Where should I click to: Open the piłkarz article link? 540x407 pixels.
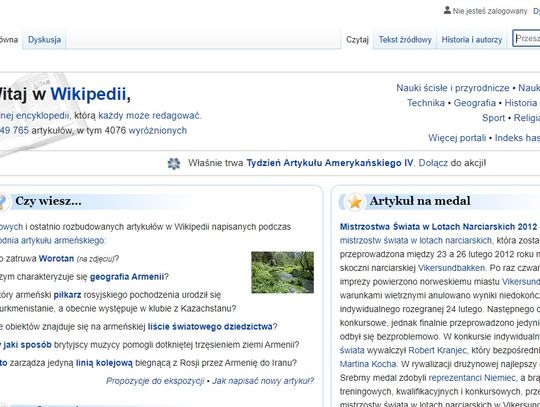[68, 295]
